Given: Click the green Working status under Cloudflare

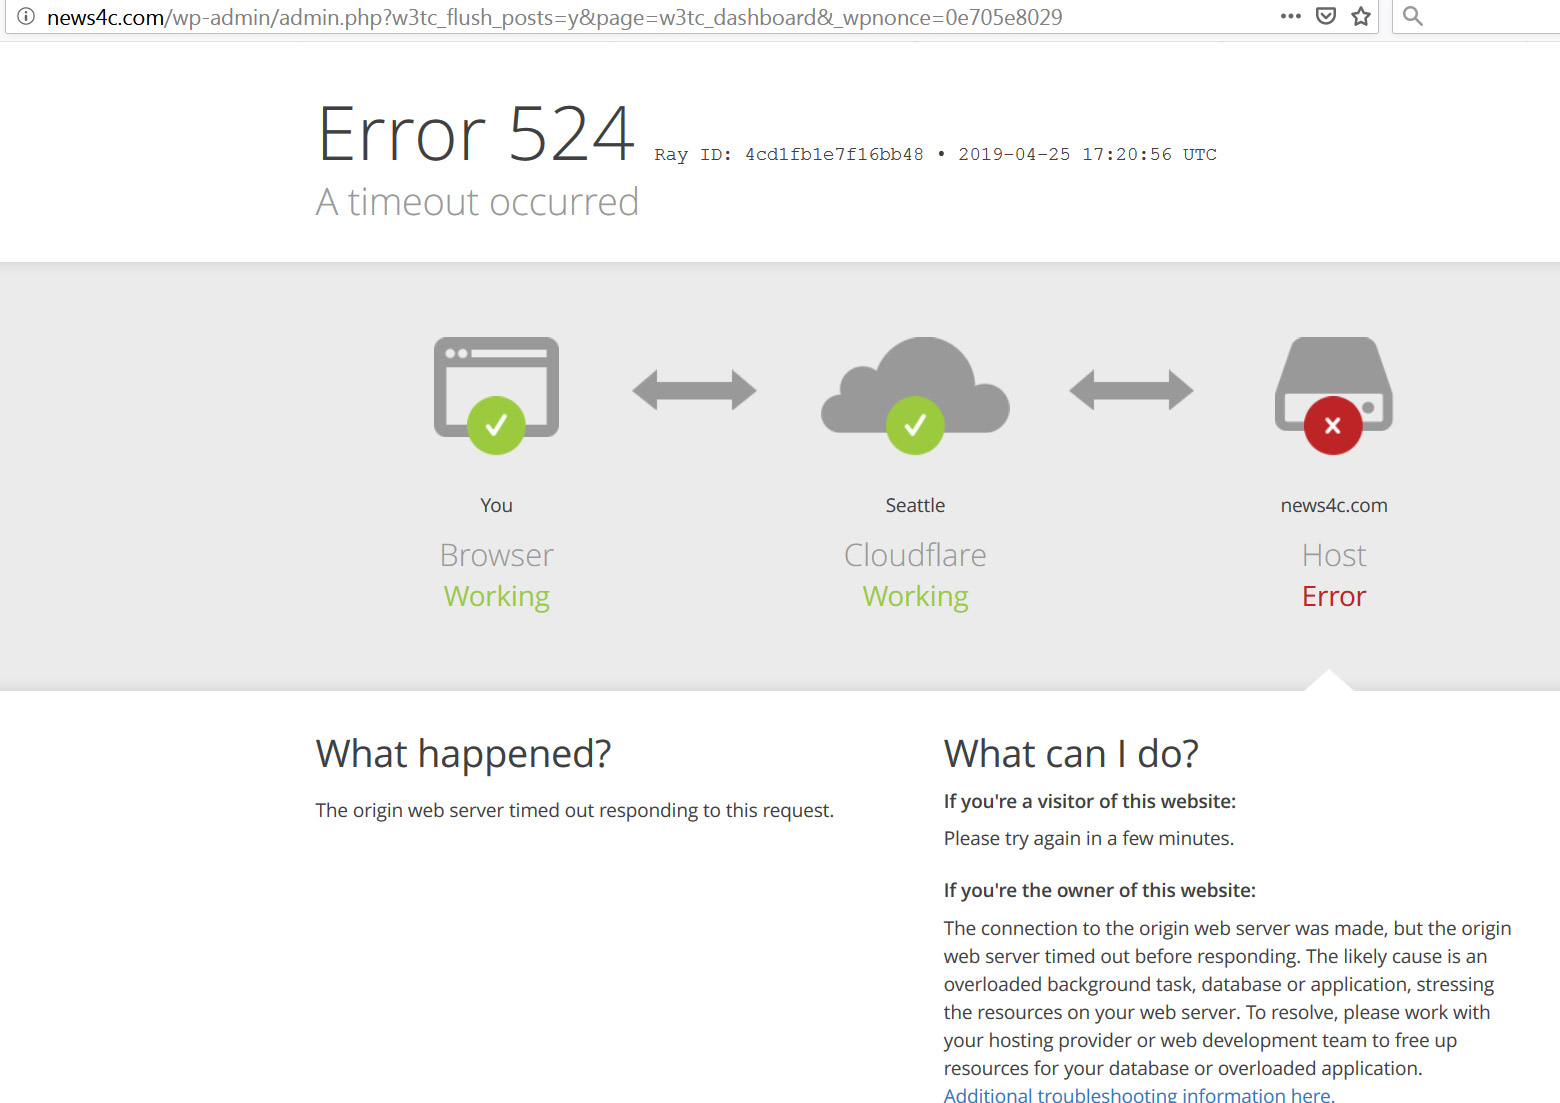Looking at the screenshot, I should click(x=915, y=597).
